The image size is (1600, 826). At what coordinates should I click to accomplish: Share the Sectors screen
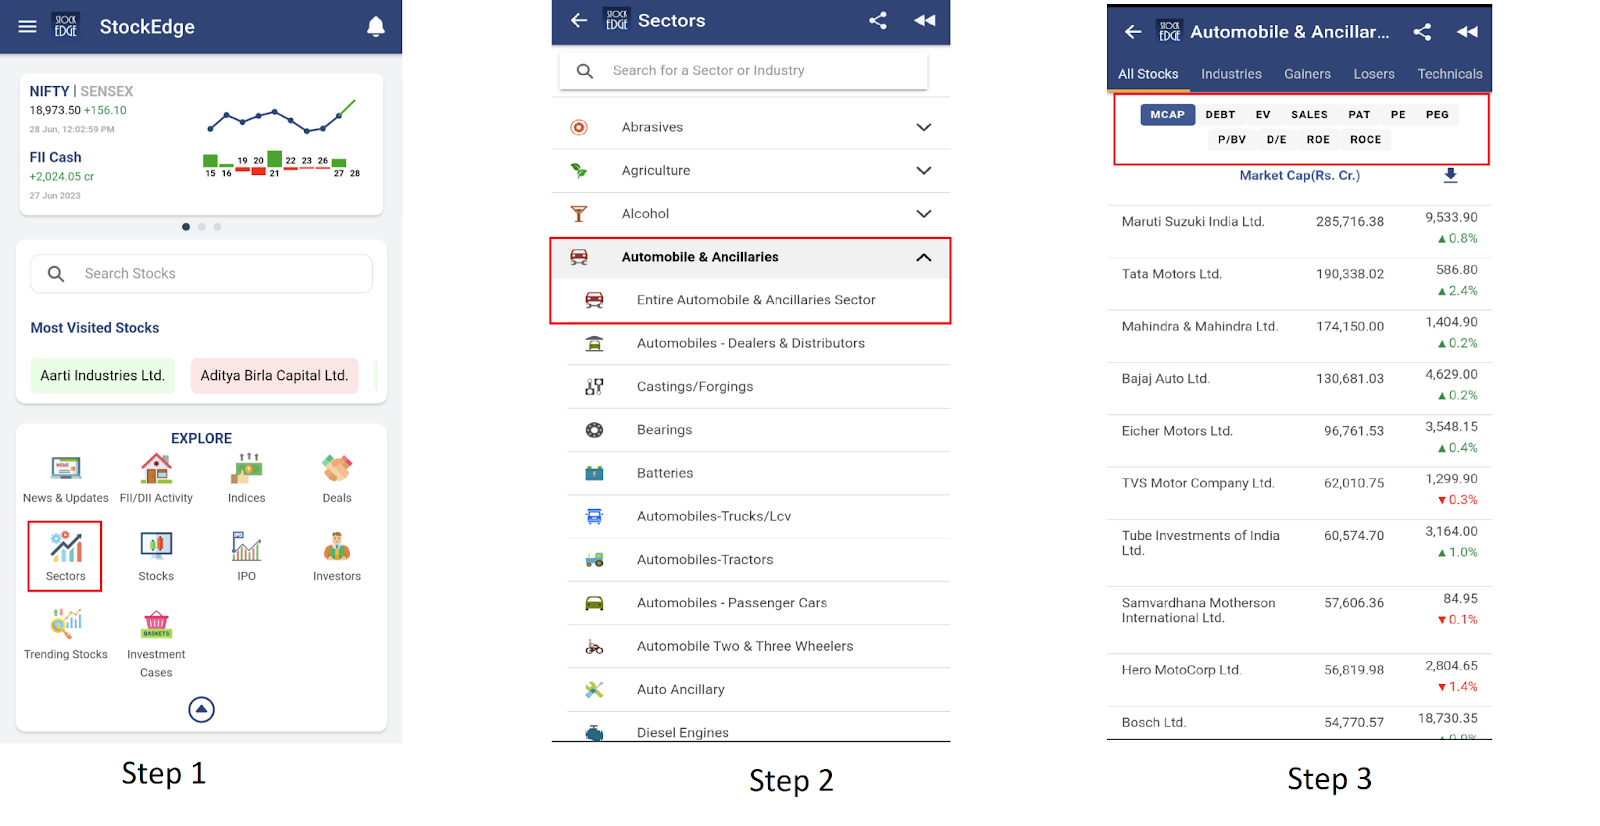(878, 20)
